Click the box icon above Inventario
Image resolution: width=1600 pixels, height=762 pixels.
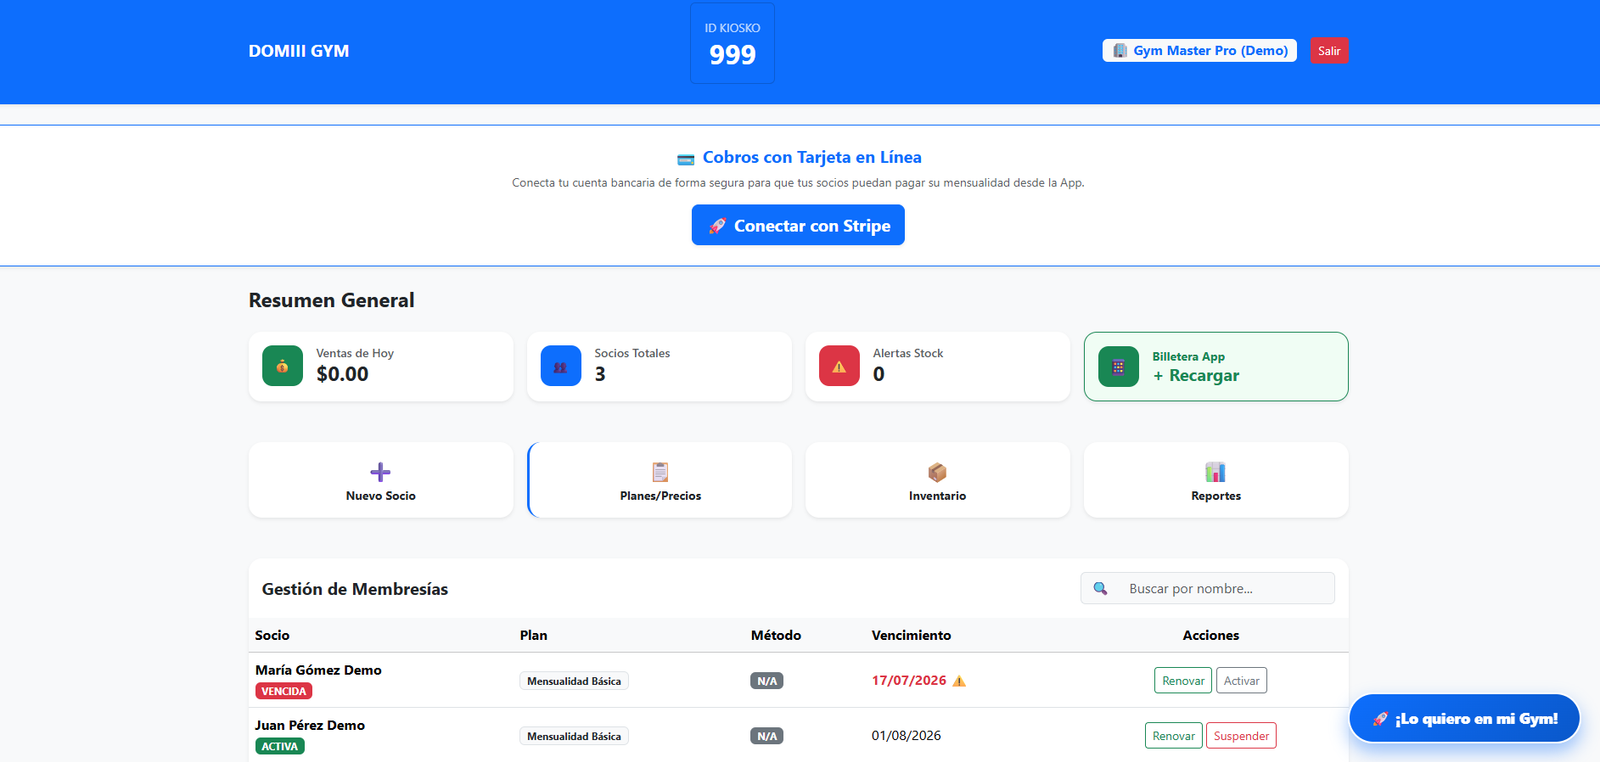(937, 472)
